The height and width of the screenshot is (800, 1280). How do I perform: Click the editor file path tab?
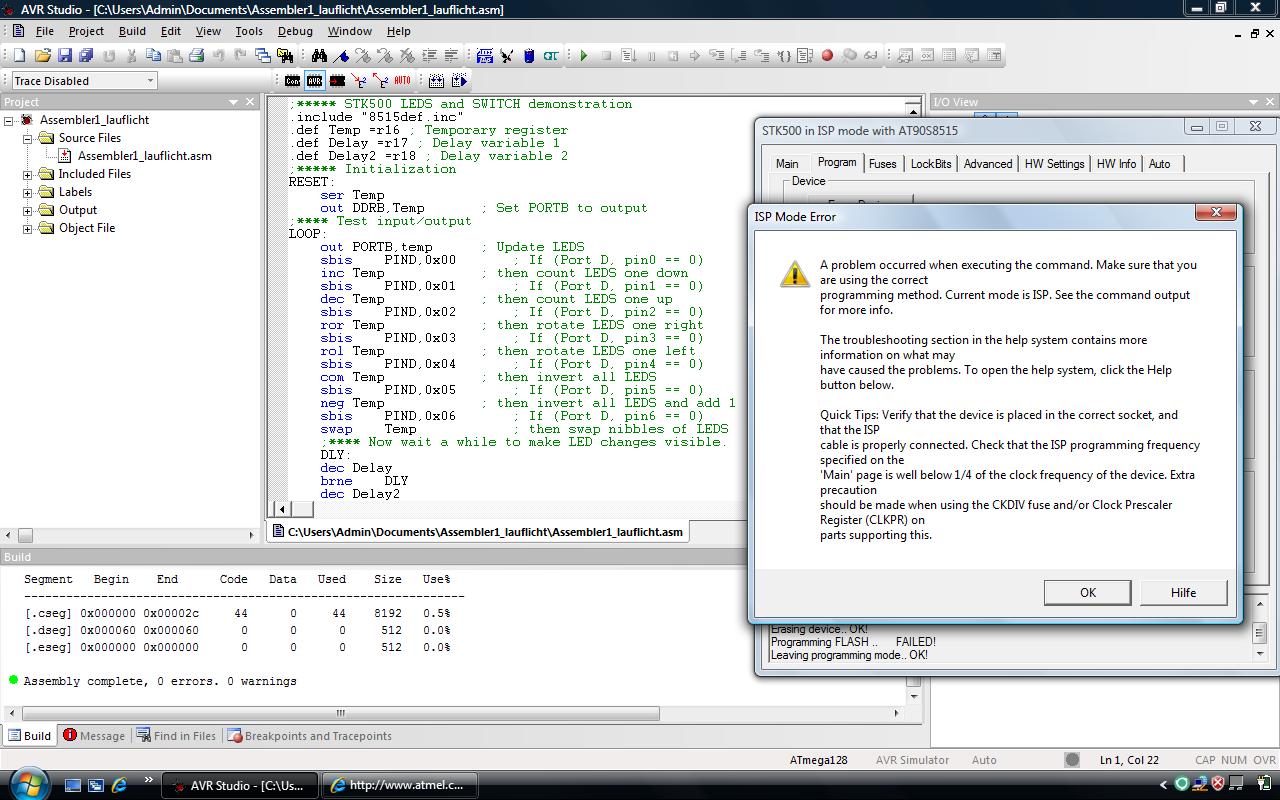pos(479,532)
